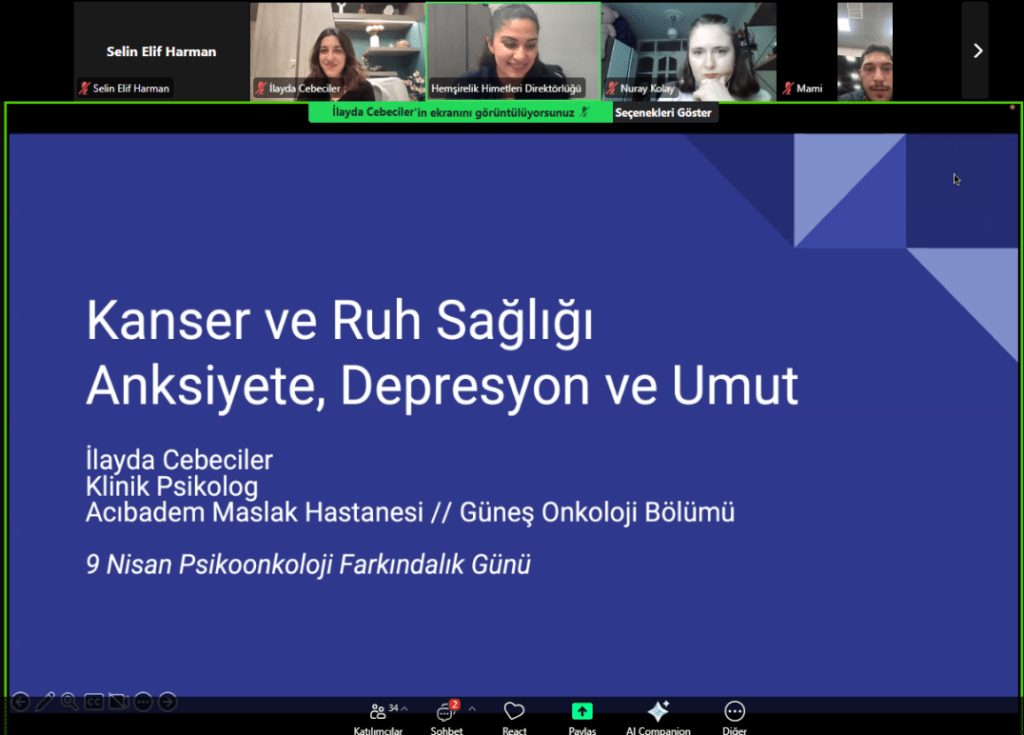The height and width of the screenshot is (735, 1024).
Task: Click the pen annotation tool in slideshow controls
Action: coord(45,702)
